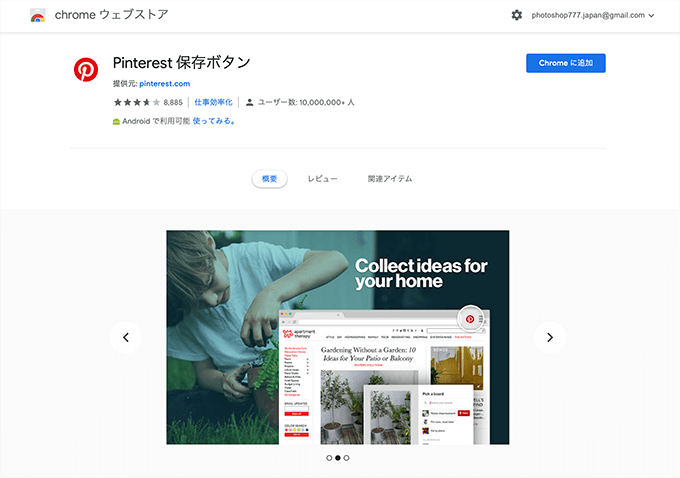Switch to the レビュー tab
The width and height of the screenshot is (680, 478).
click(x=322, y=179)
